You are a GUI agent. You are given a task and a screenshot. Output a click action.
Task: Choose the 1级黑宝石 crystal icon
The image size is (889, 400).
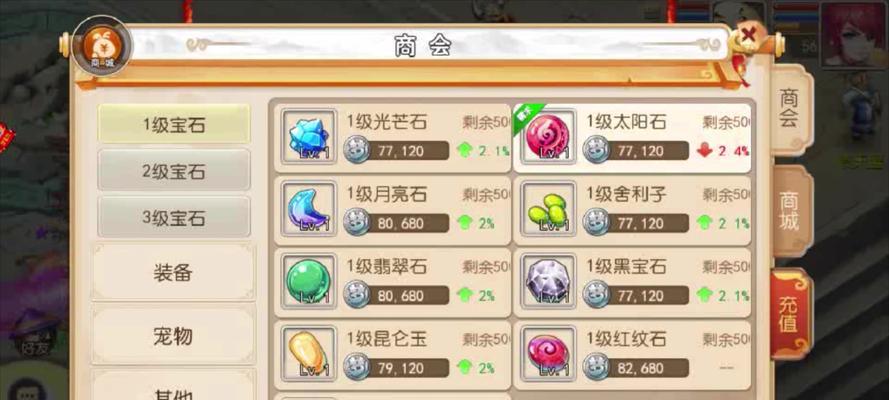(548, 281)
